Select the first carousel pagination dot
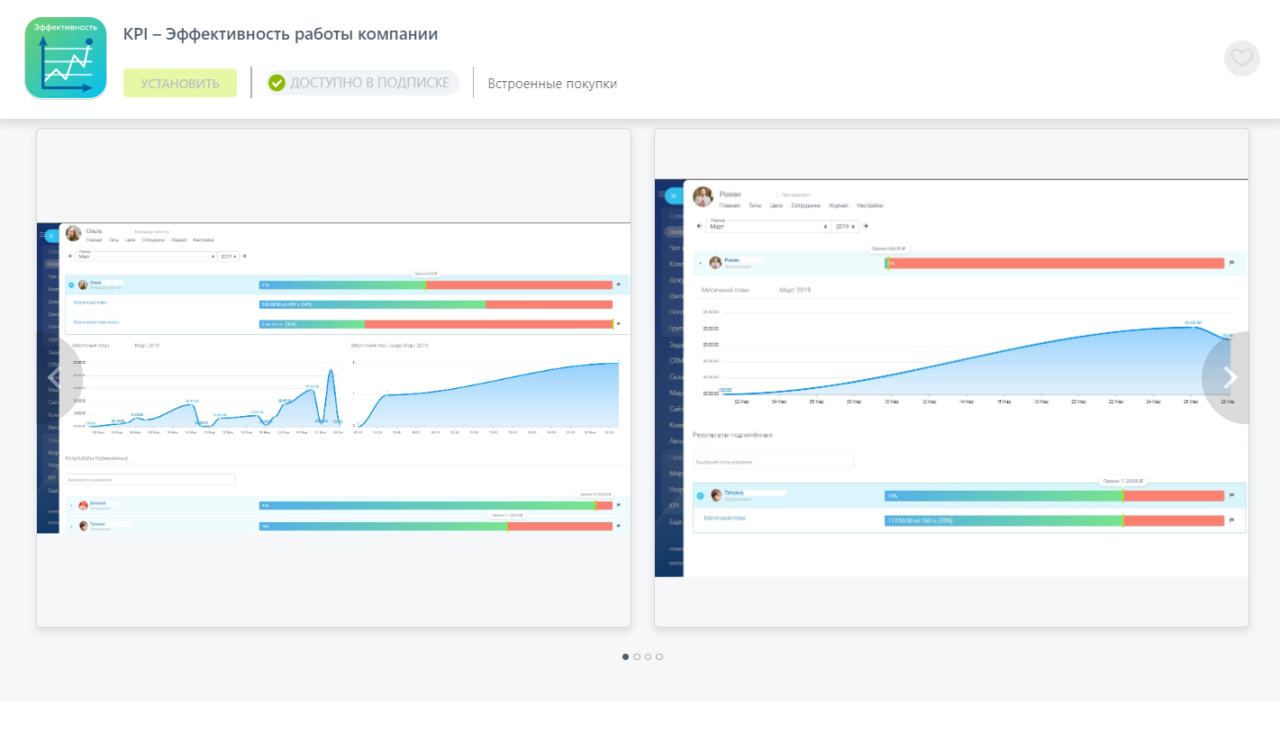The height and width of the screenshot is (741, 1280). [626, 657]
